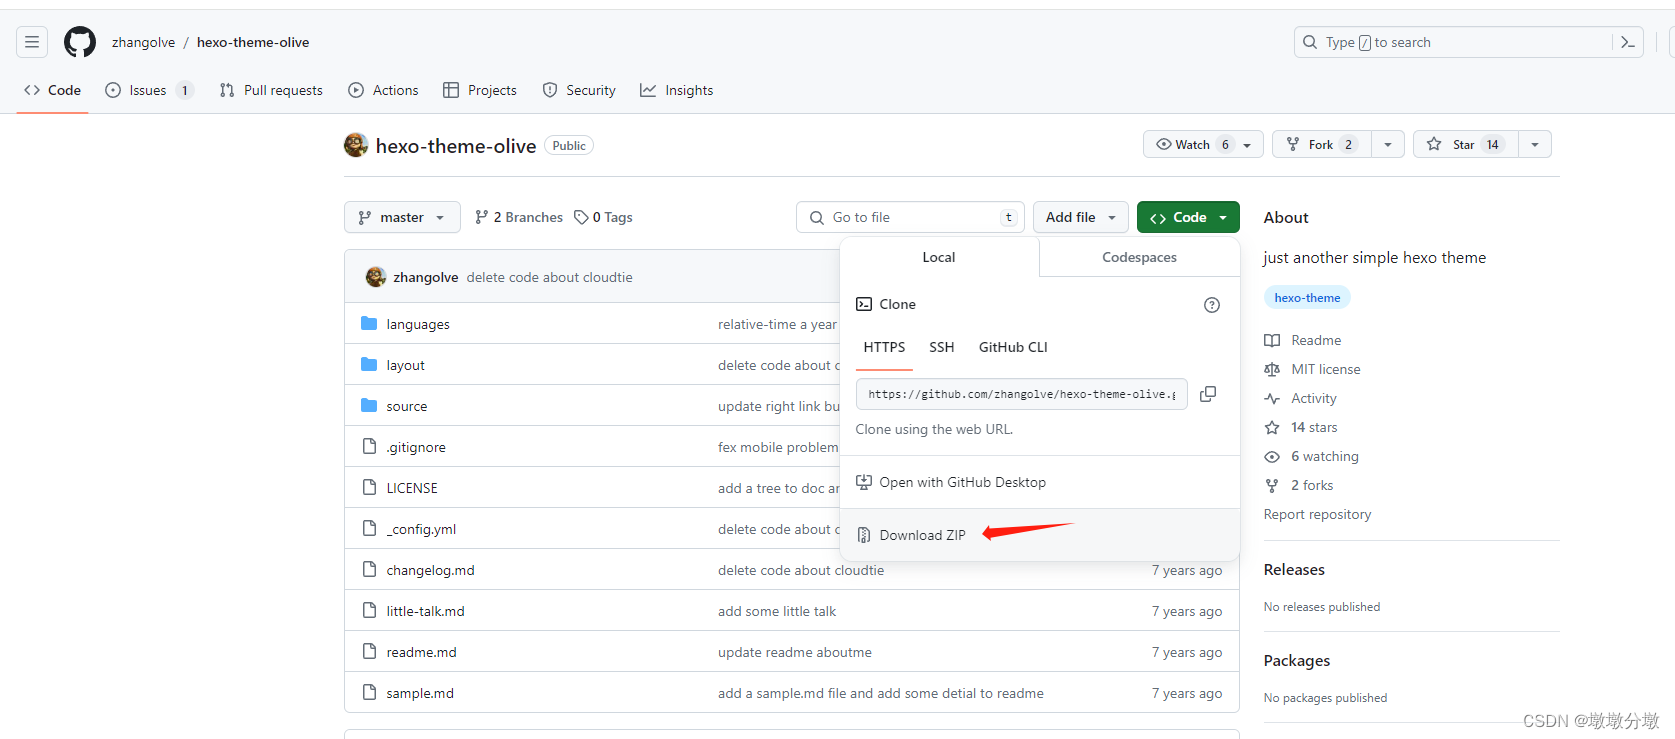The height and width of the screenshot is (739, 1675).
Task: Click the repository owner avatar beside title
Action: pyautogui.click(x=356, y=145)
